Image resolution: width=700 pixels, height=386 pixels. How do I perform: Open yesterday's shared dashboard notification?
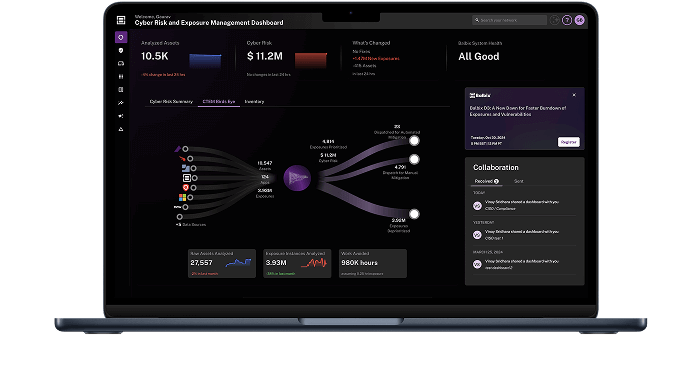point(525,235)
